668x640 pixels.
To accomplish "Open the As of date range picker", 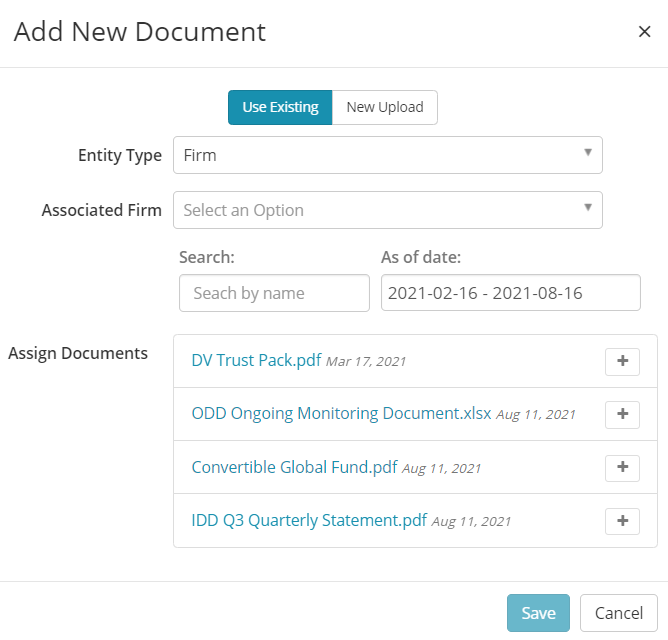I will 510,293.
